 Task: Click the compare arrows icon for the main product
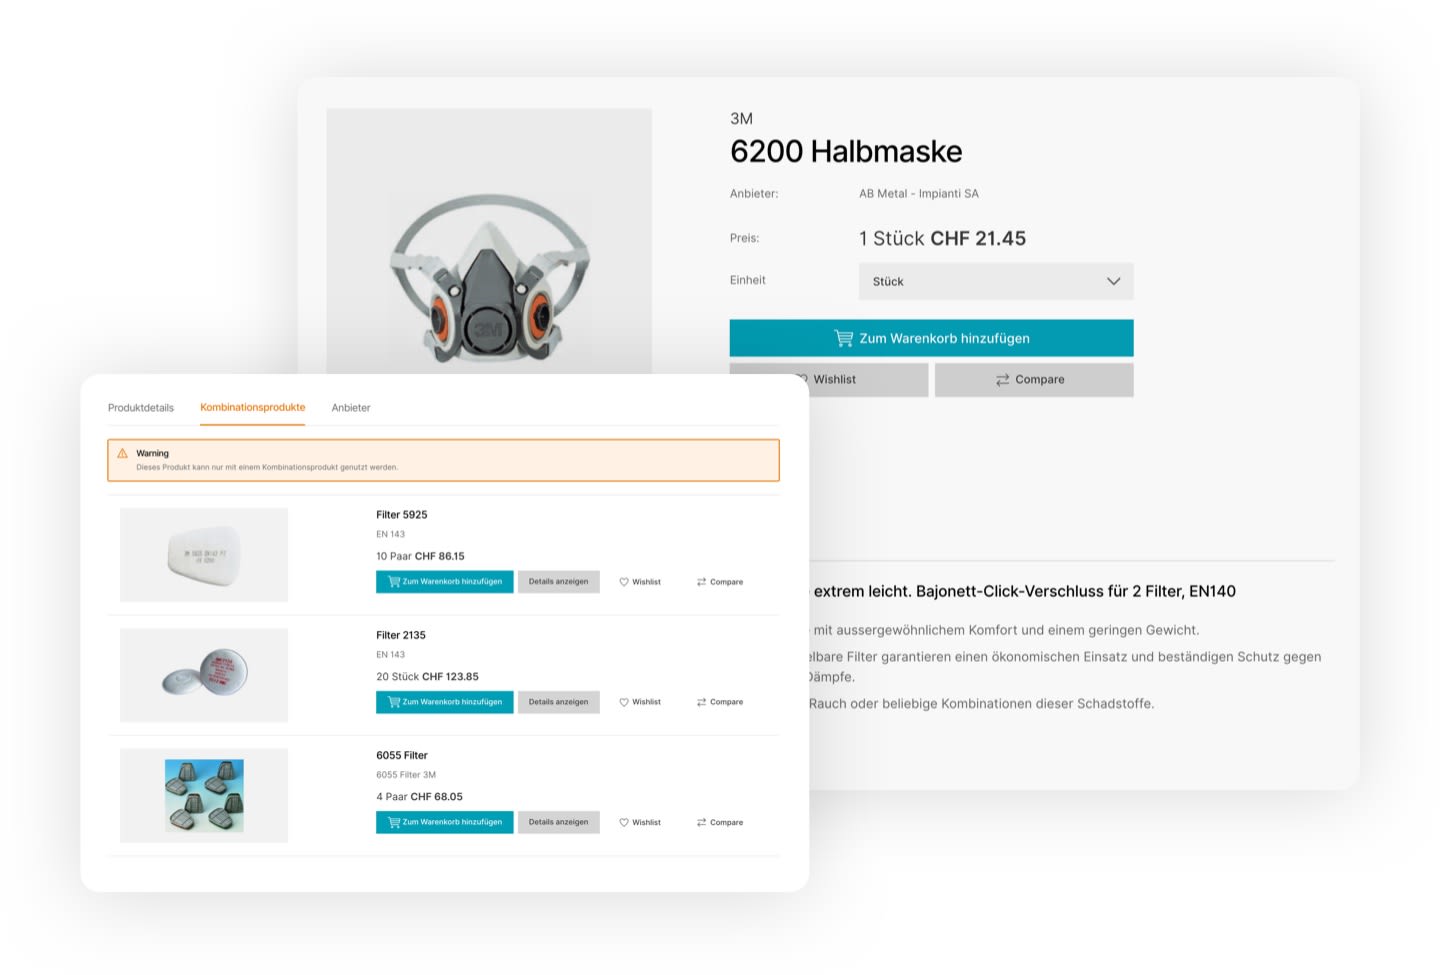click(x=1002, y=380)
